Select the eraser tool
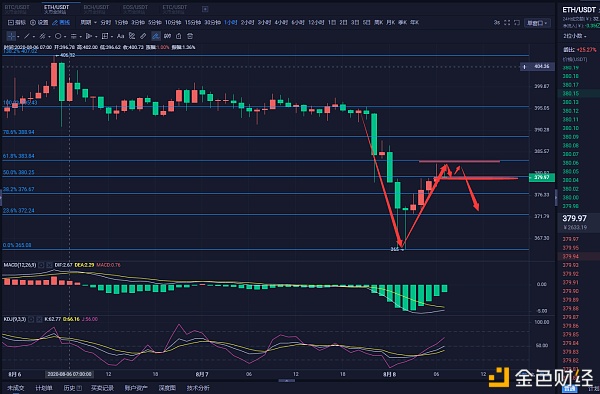600x394 pixels. 143,36
